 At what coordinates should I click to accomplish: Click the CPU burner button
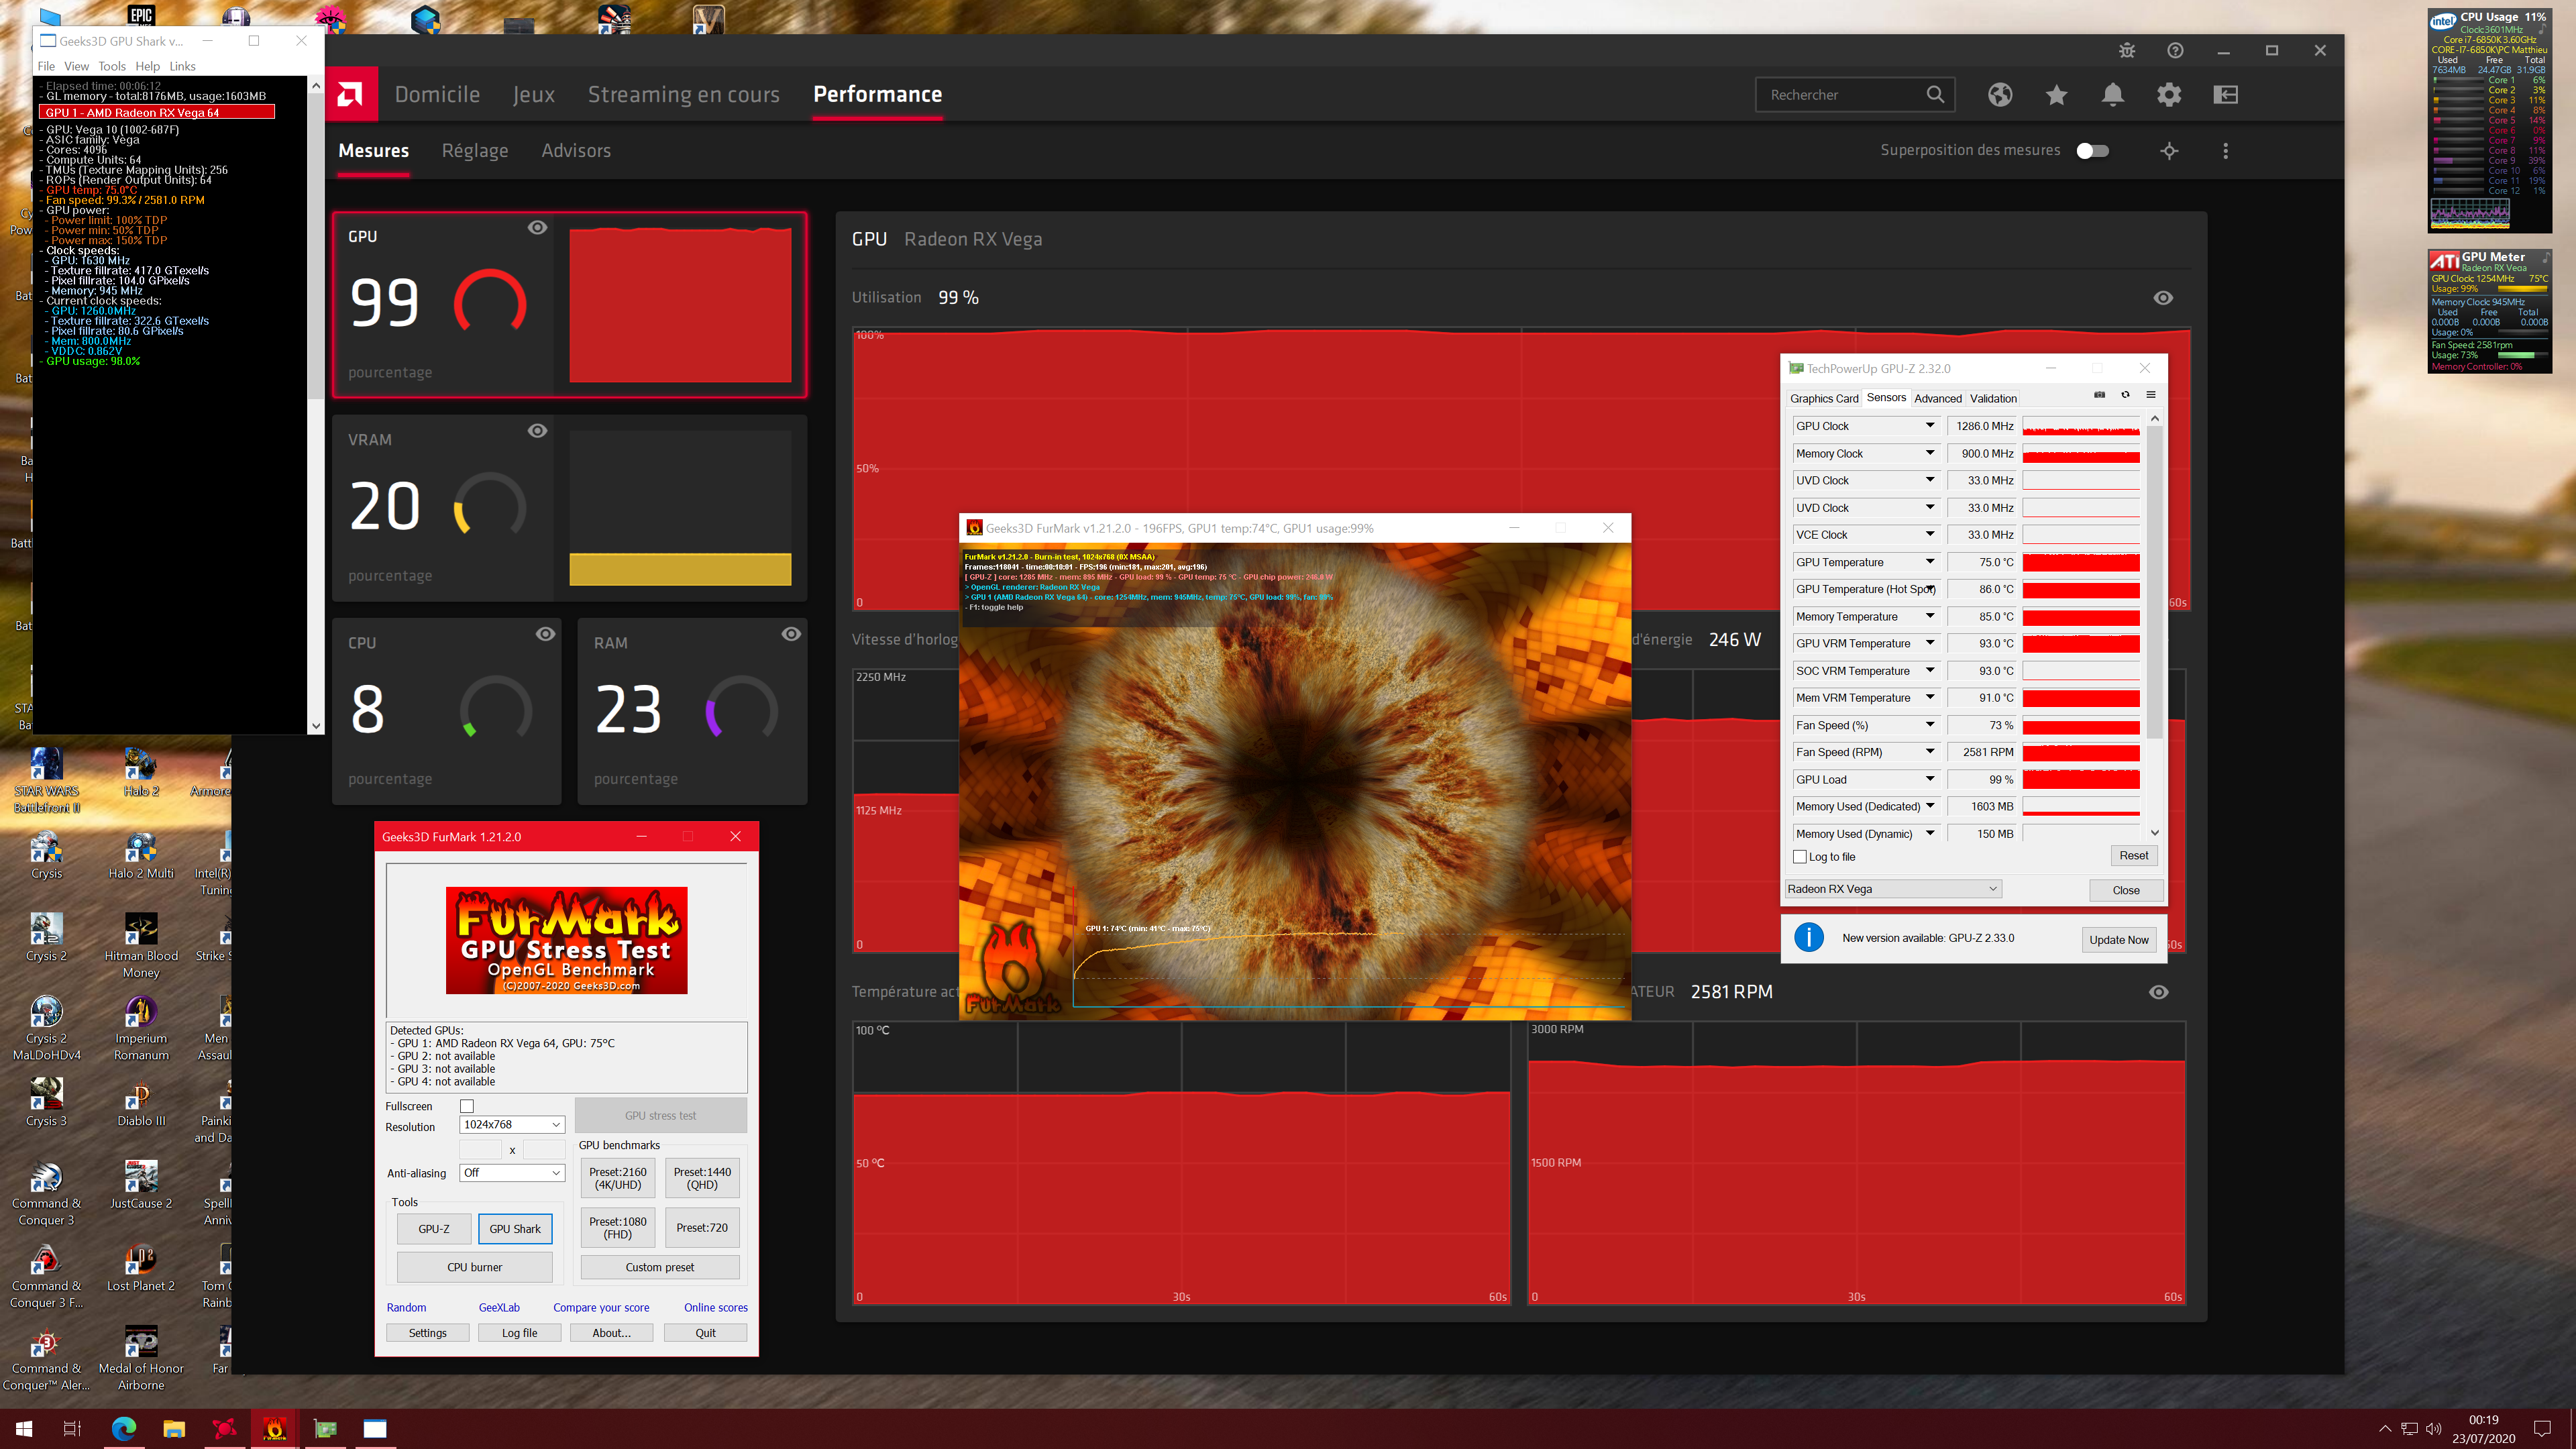point(474,1267)
